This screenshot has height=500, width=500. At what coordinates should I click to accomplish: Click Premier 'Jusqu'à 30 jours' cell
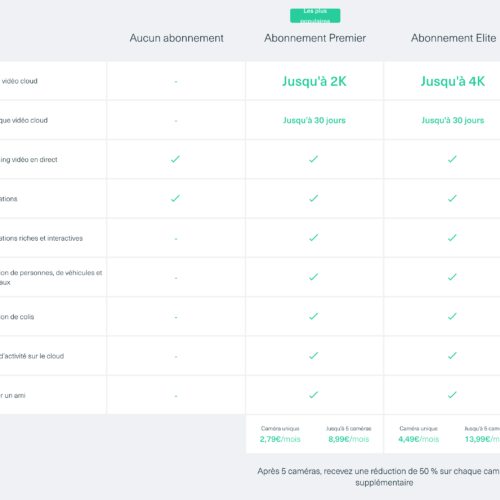[x=314, y=120]
